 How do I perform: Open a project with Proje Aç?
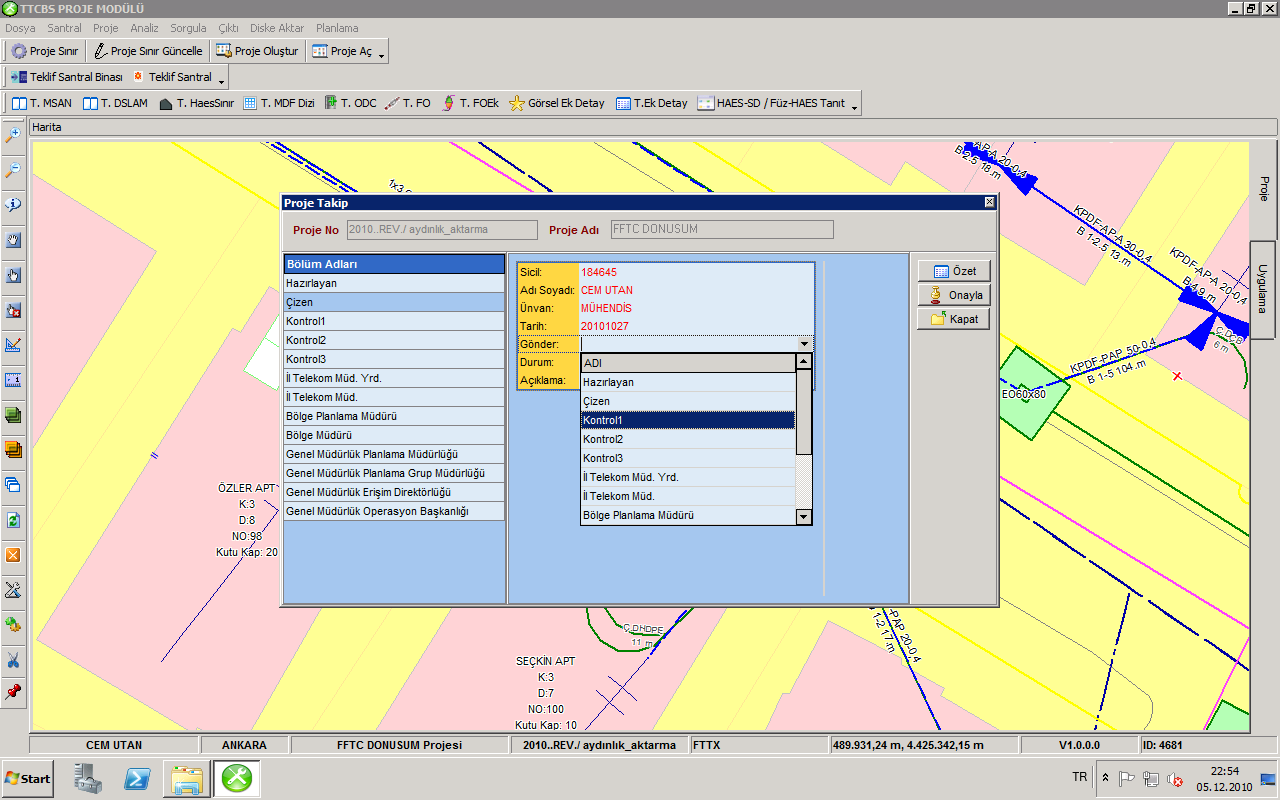pos(342,51)
